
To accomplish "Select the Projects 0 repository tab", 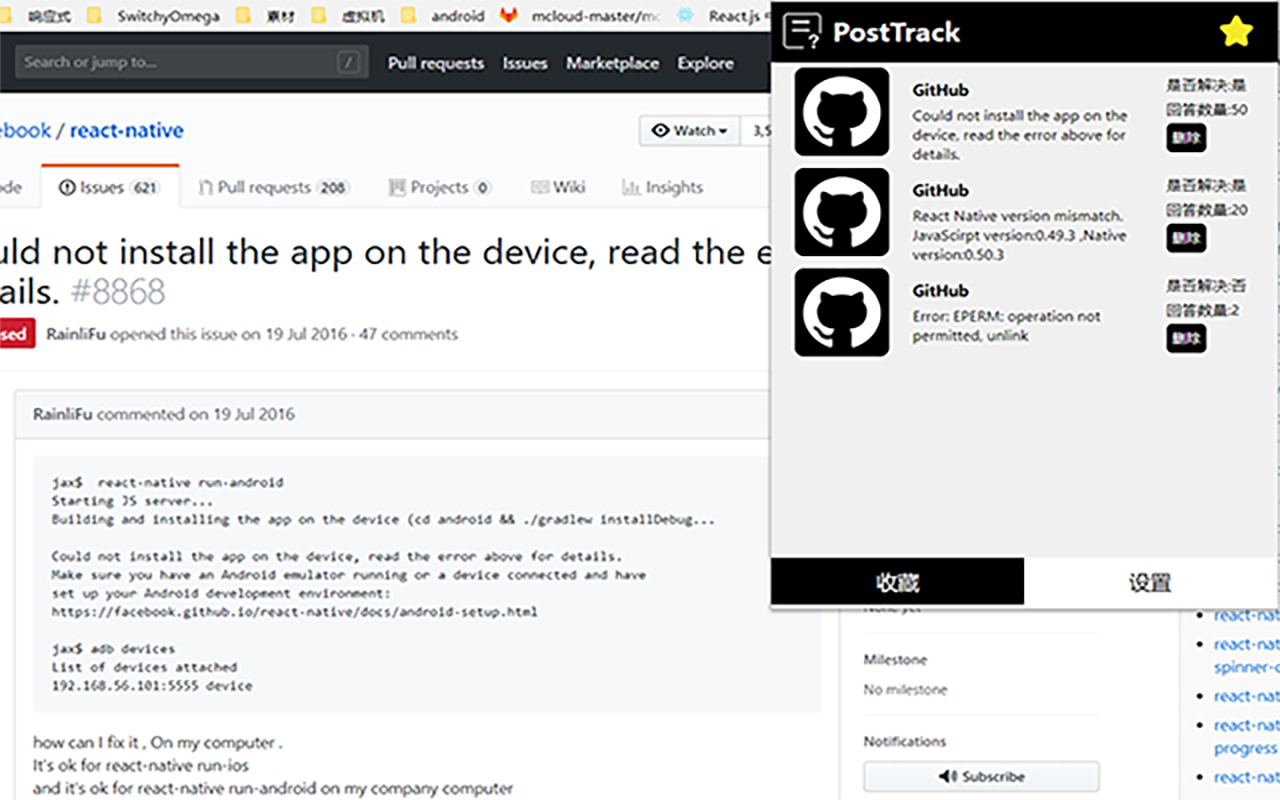I will 439,187.
